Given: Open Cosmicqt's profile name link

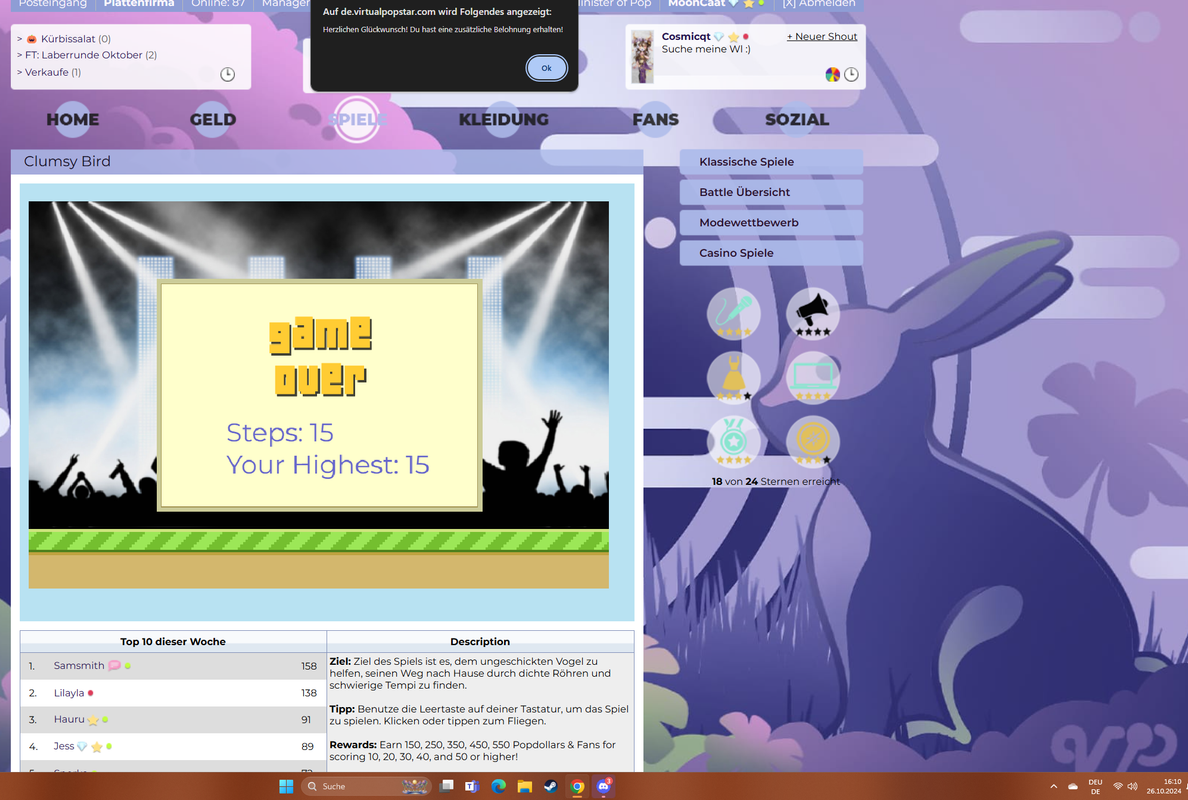Looking at the screenshot, I should (686, 36).
